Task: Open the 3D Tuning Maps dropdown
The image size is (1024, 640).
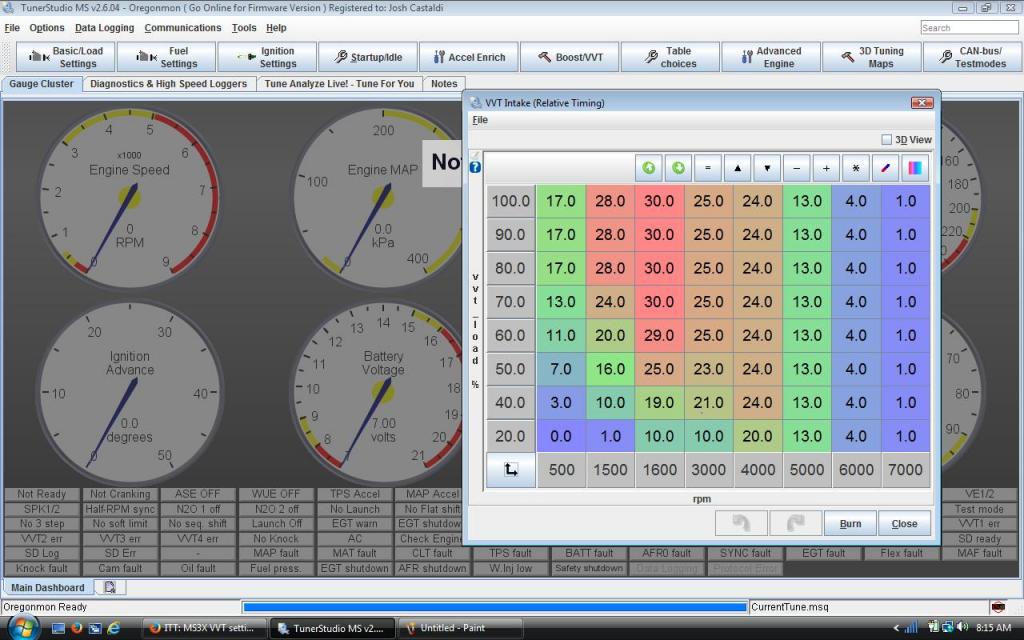Action: [870, 57]
